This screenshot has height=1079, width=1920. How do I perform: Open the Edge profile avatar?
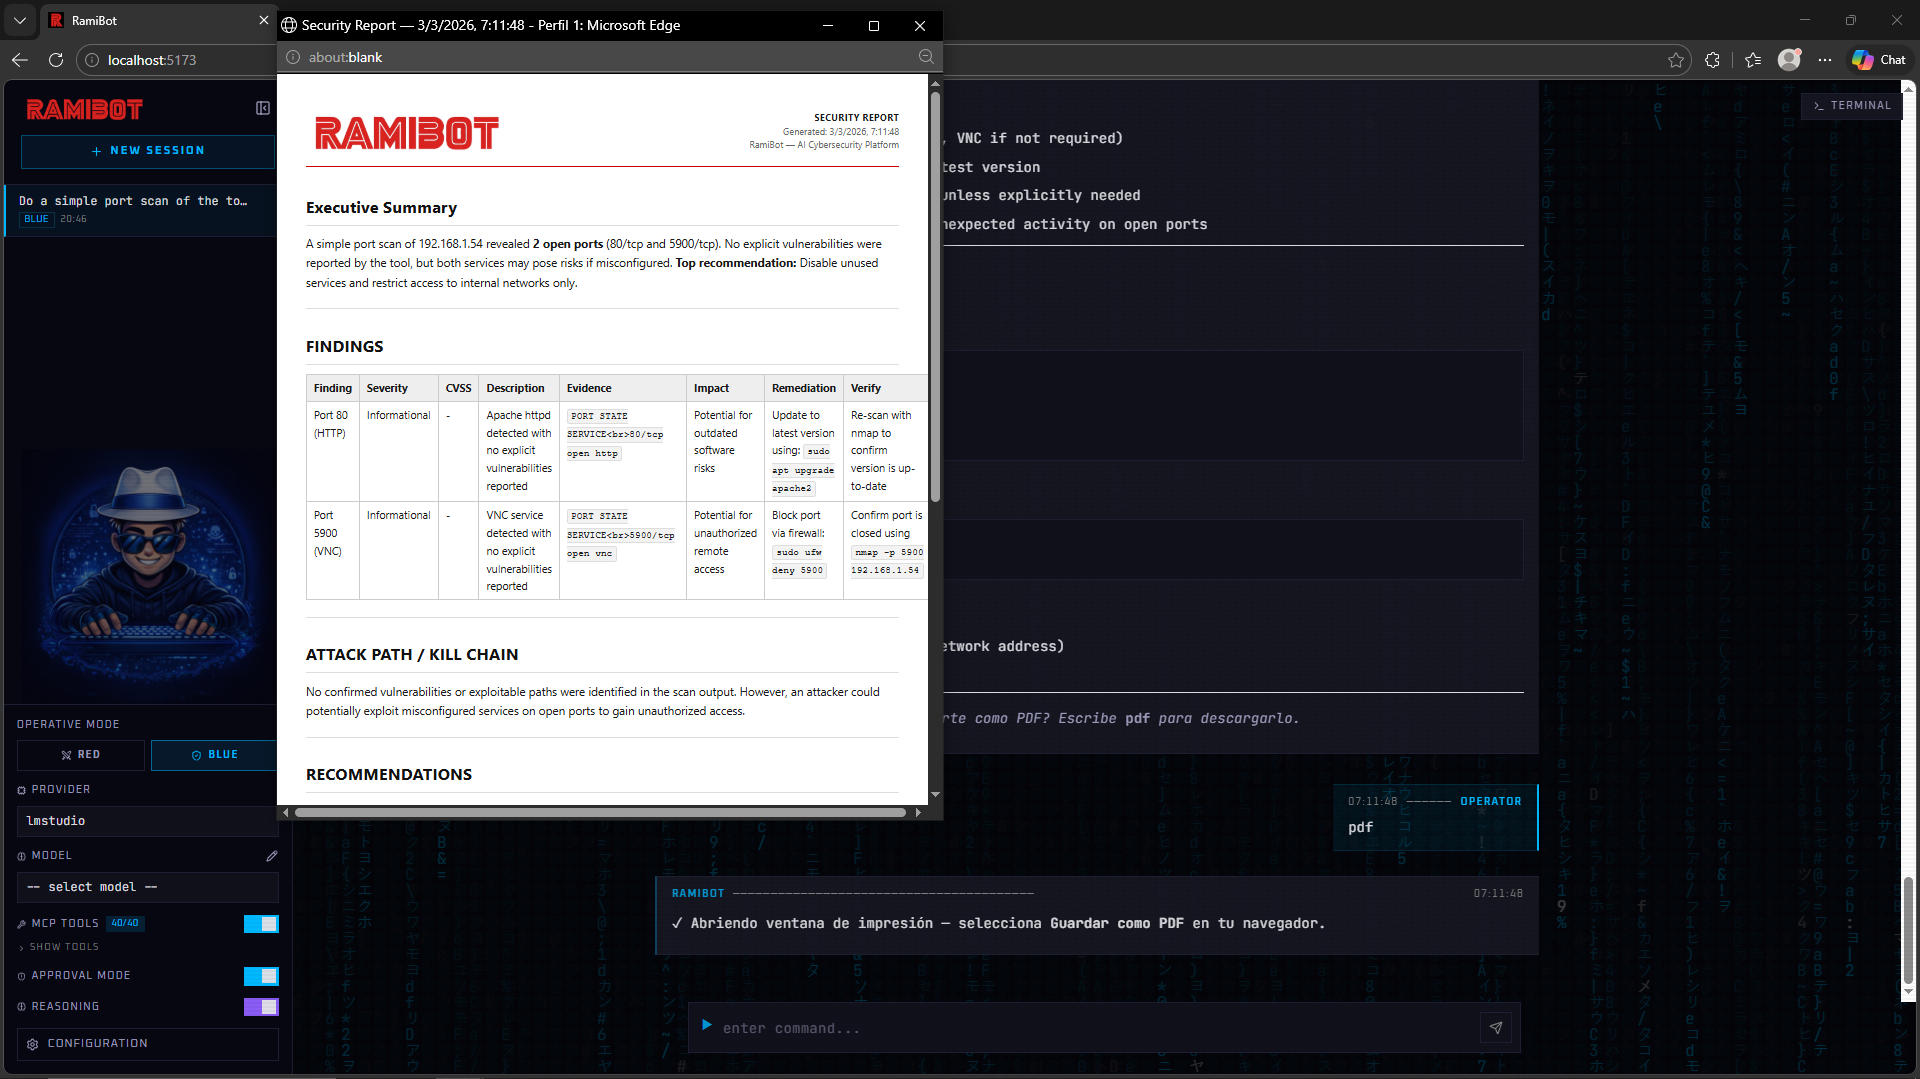[1789, 60]
